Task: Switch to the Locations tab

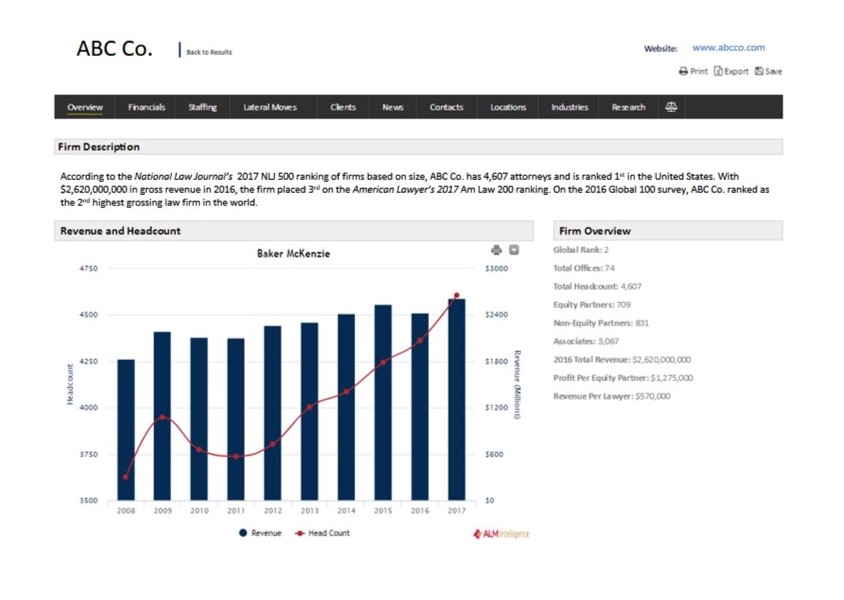Action: coord(508,107)
